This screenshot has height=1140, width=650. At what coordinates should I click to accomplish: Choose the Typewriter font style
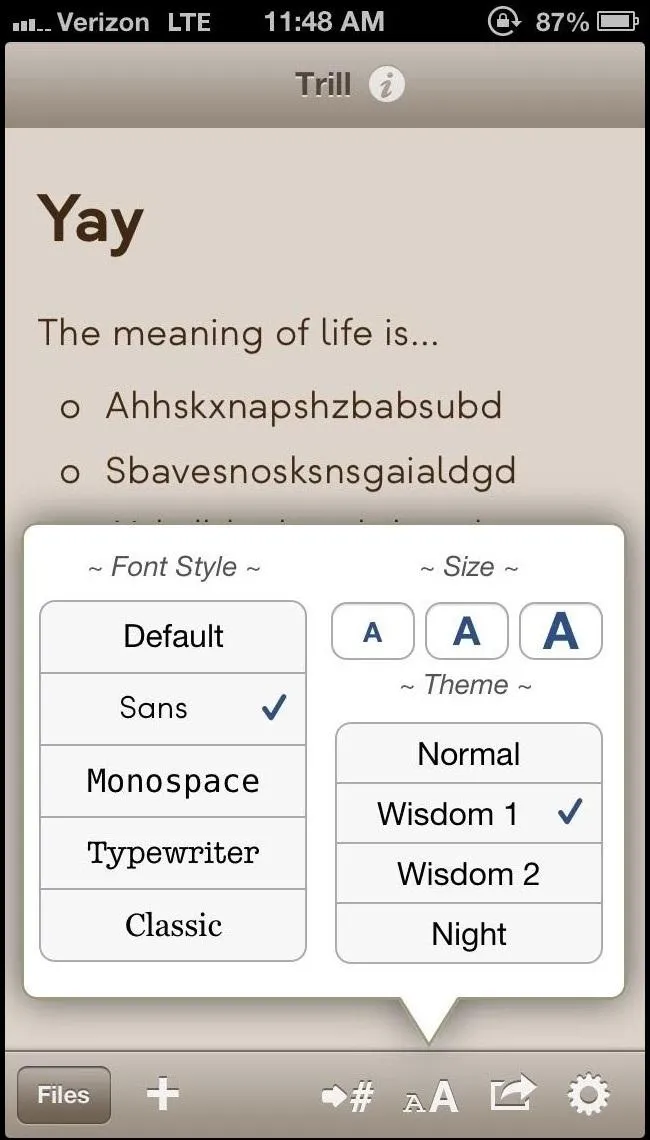pos(173,853)
